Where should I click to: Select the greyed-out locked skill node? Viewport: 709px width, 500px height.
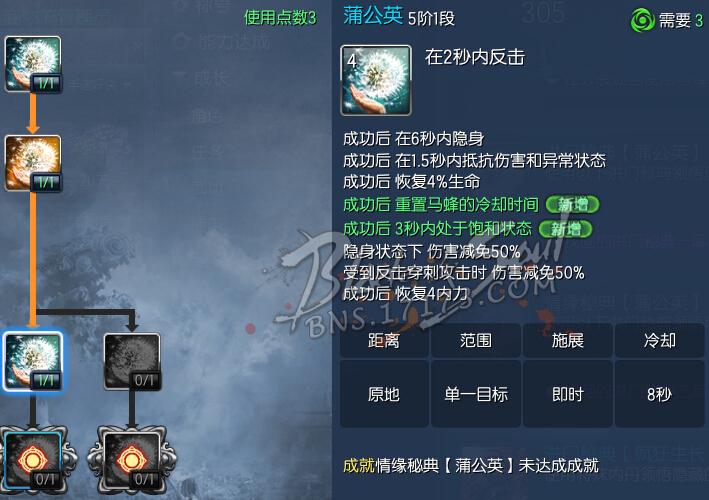(132, 362)
